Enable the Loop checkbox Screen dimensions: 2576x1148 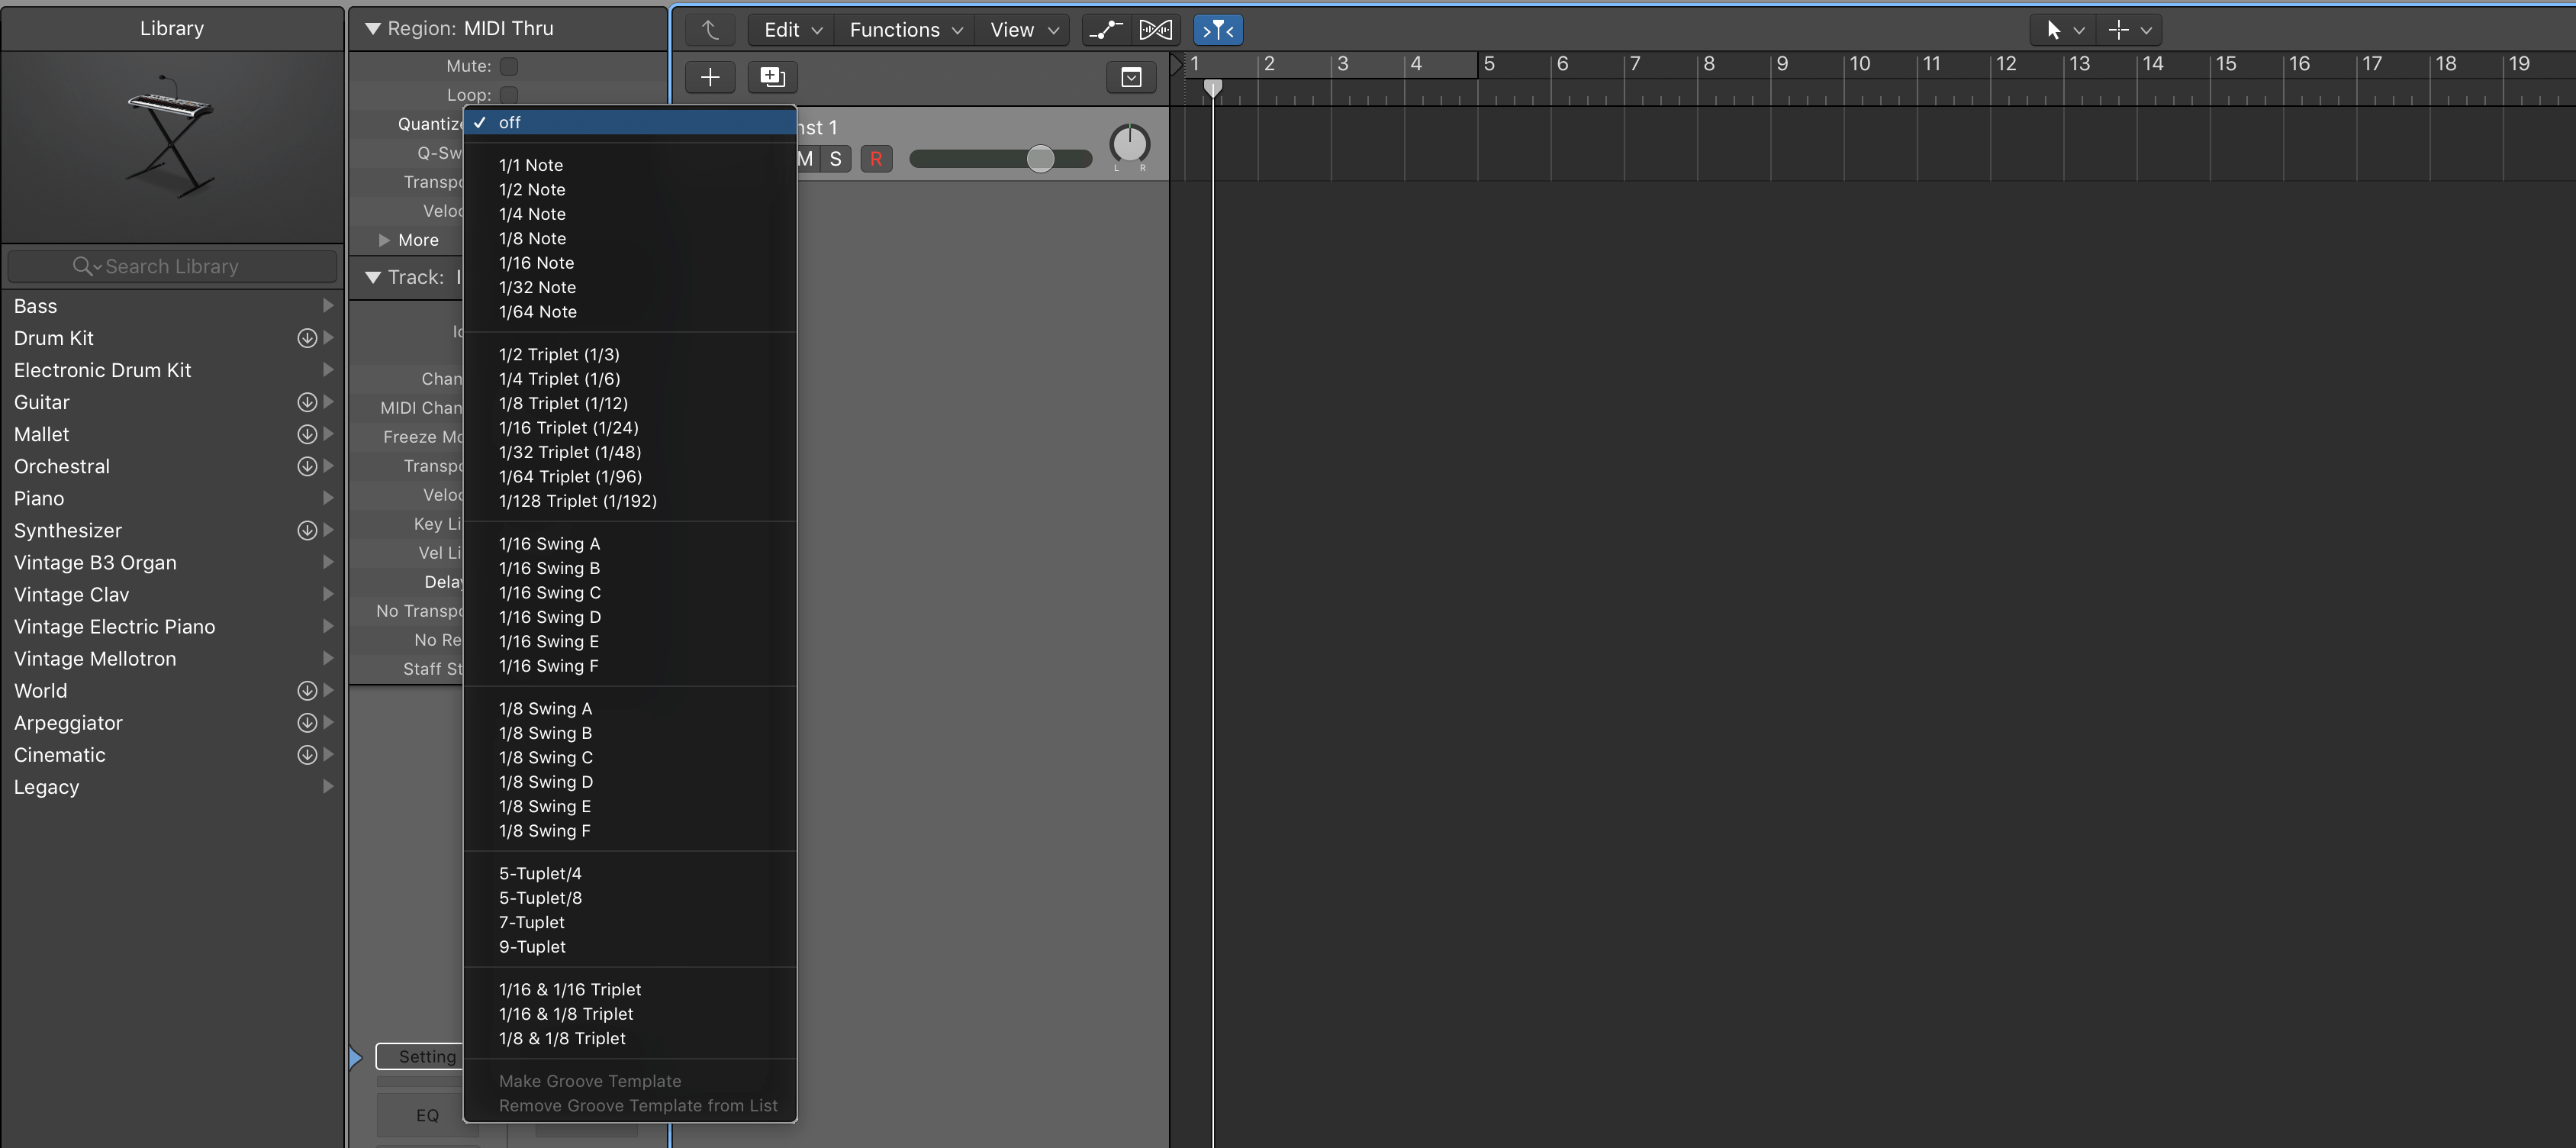pyautogui.click(x=509, y=94)
